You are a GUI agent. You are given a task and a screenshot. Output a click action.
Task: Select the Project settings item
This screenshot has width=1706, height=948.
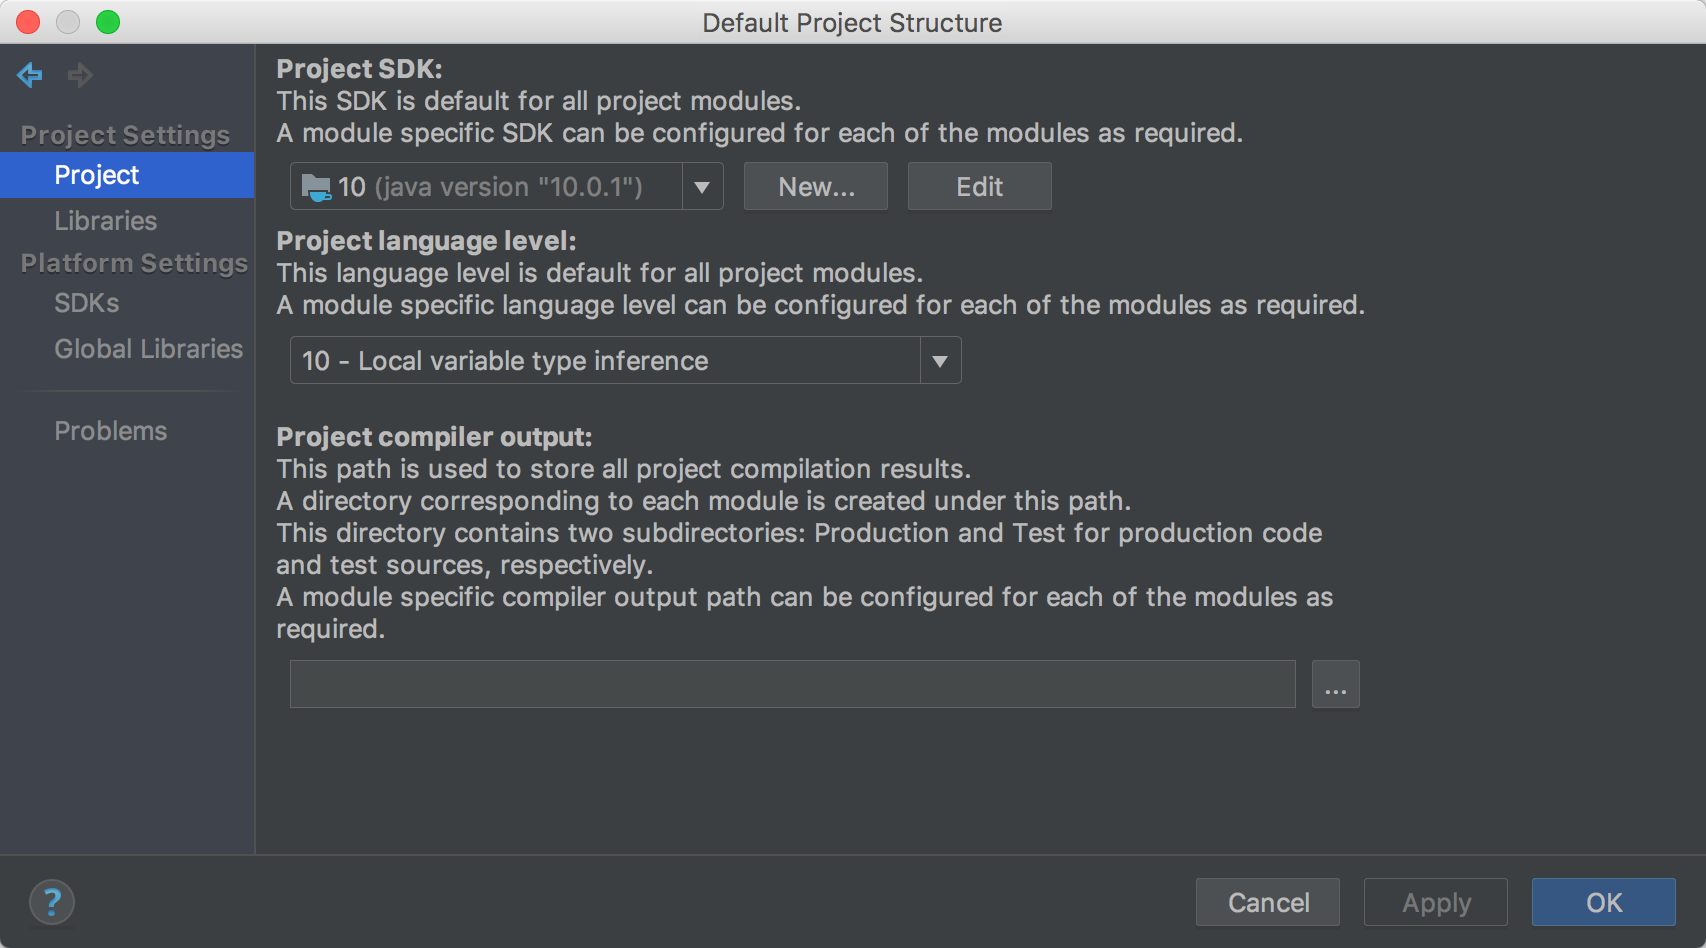pos(97,175)
